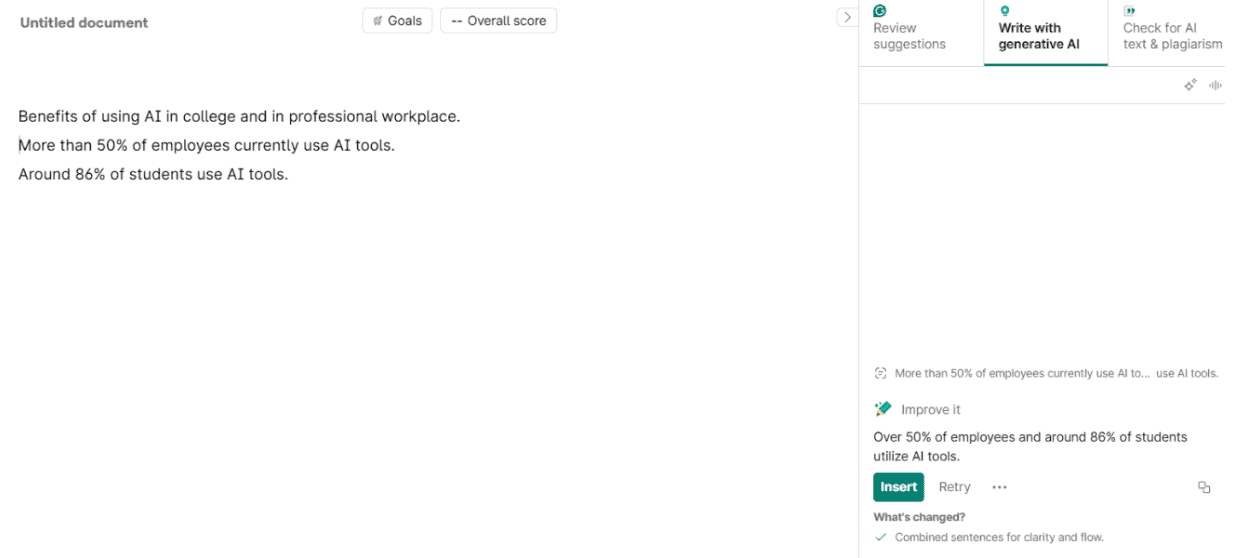Open the three-dots more options menu
The width and height of the screenshot is (1237, 558).
coord(999,487)
